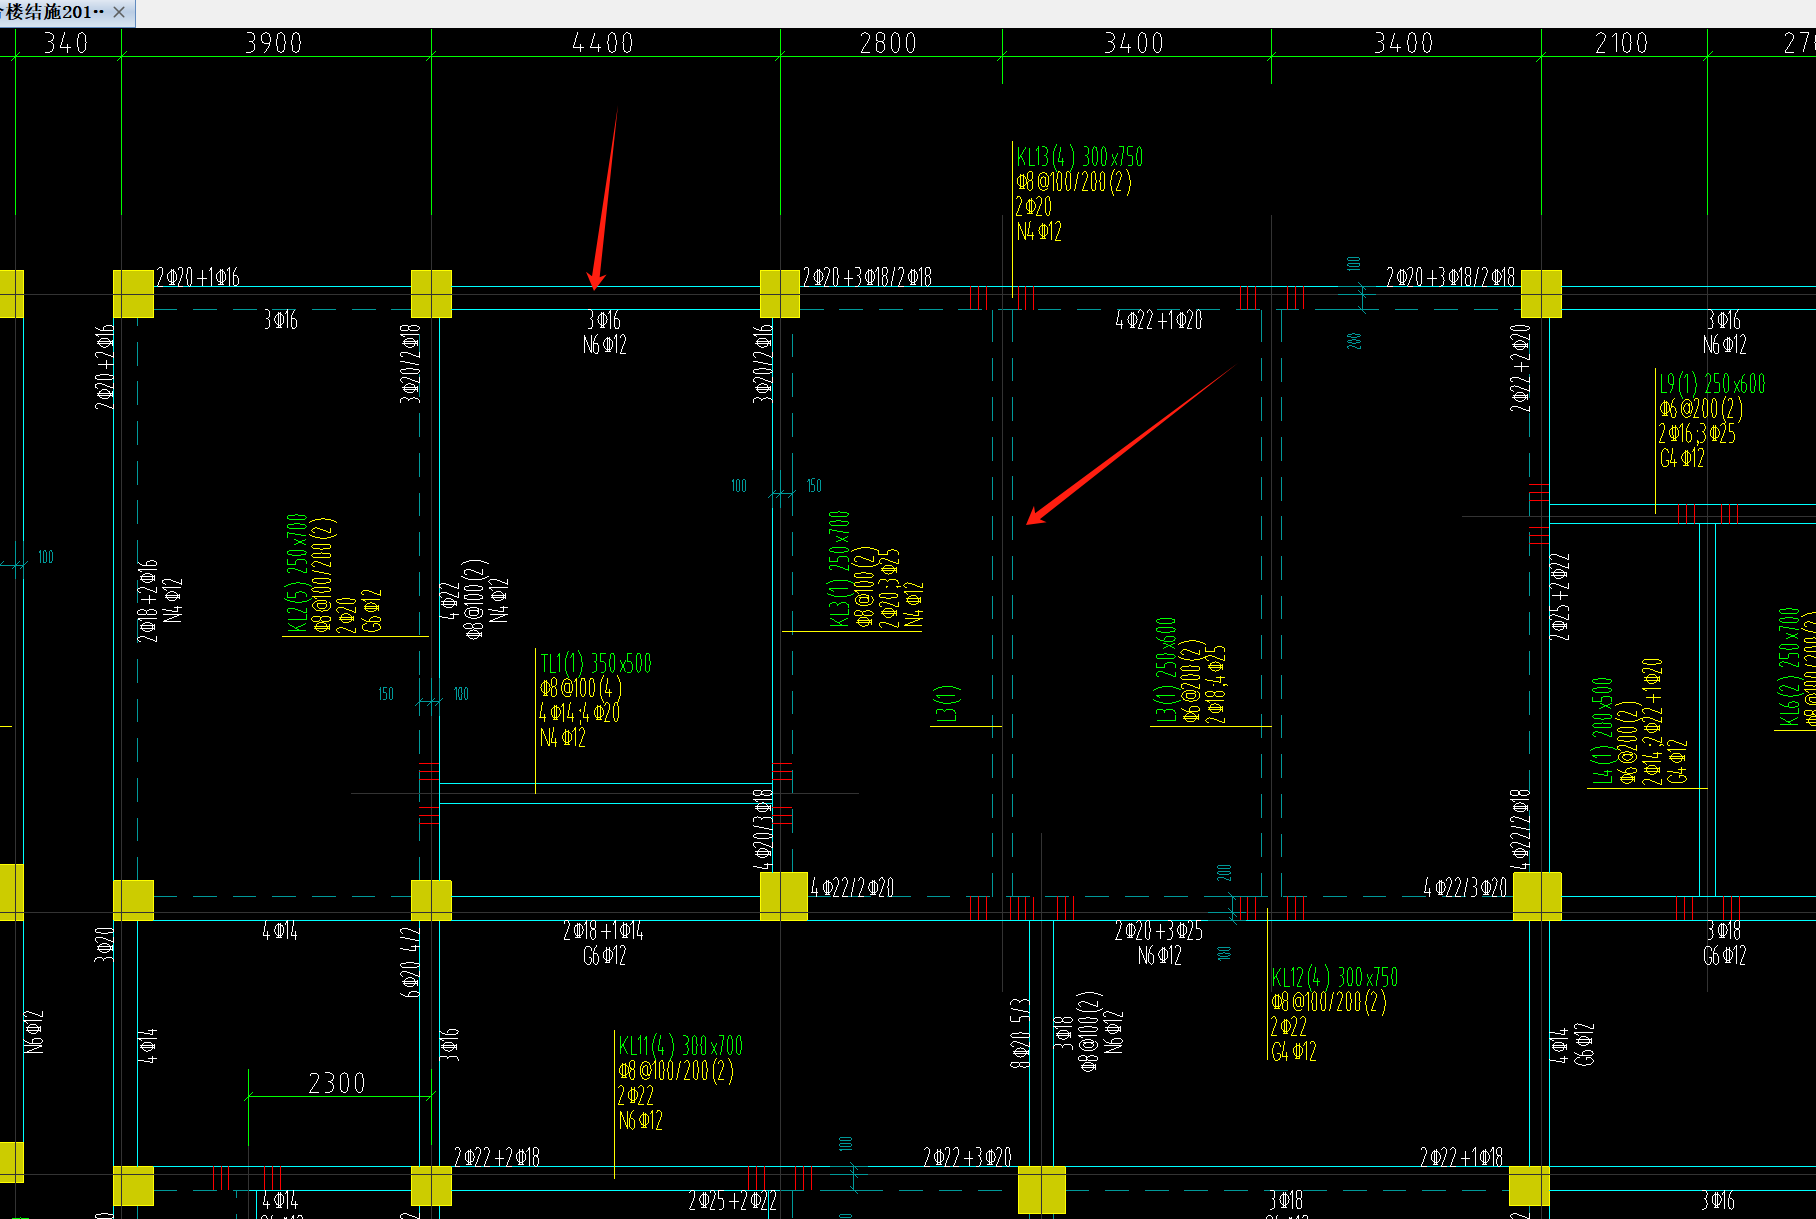Select the rotated L3(1) 250x600 label
The height and width of the screenshot is (1219, 1816).
click(1165, 669)
